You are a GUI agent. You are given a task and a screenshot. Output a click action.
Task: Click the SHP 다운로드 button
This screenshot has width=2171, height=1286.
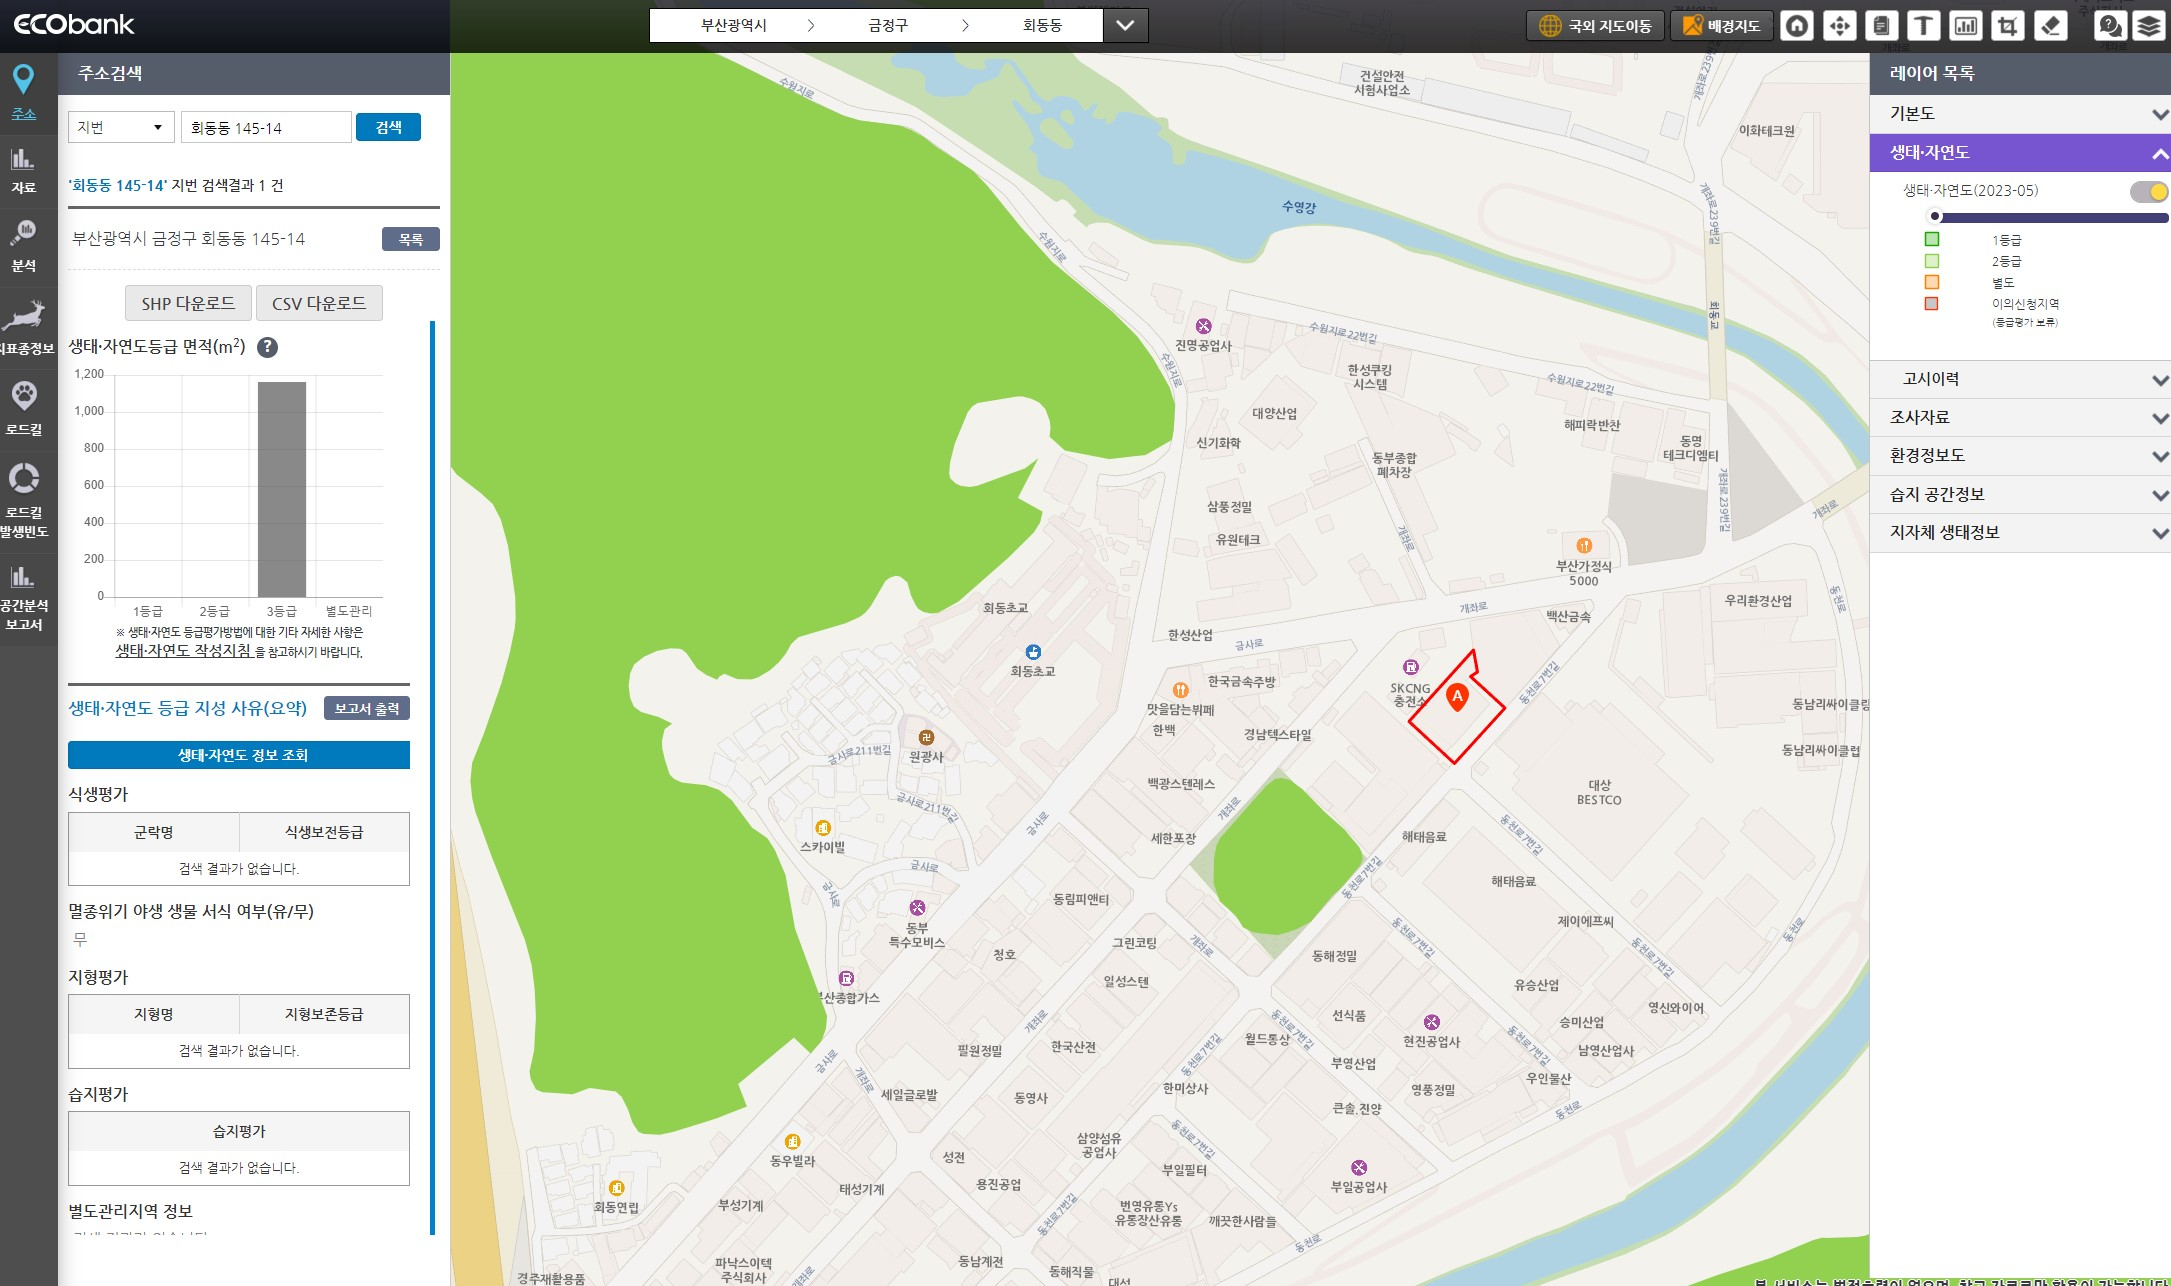(x=188, y=303)
